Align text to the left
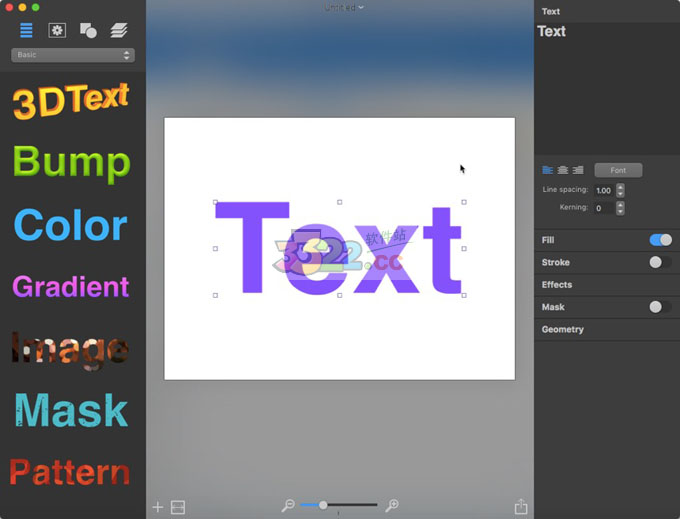The image size is (680, 519). (x=548, y=170)
